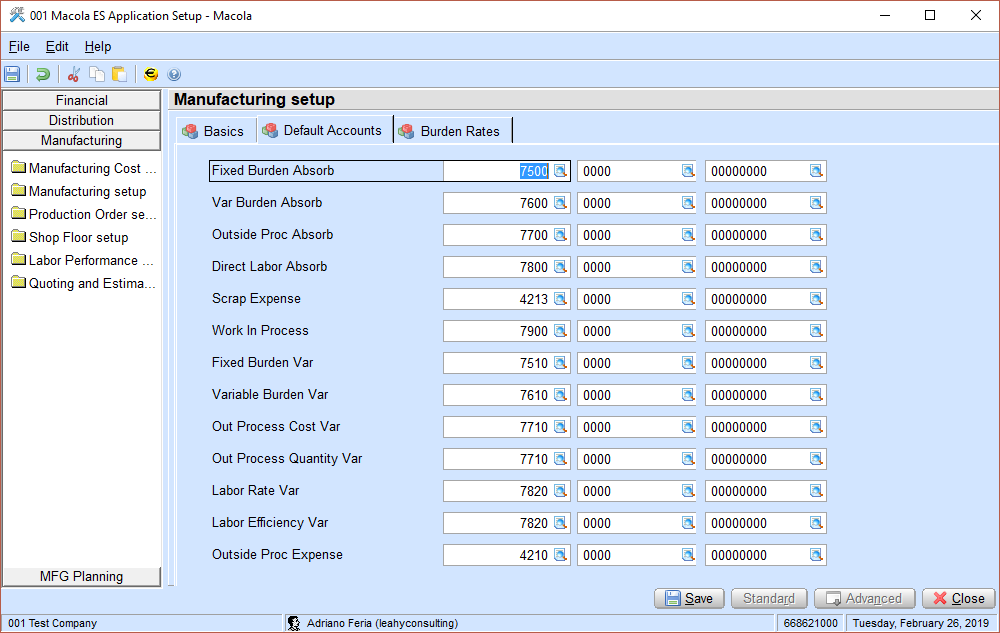Viewport: 1000px width, 633px height.
Task: Open lookup for Outside Proc Expense account 4210
Action: 560,555
